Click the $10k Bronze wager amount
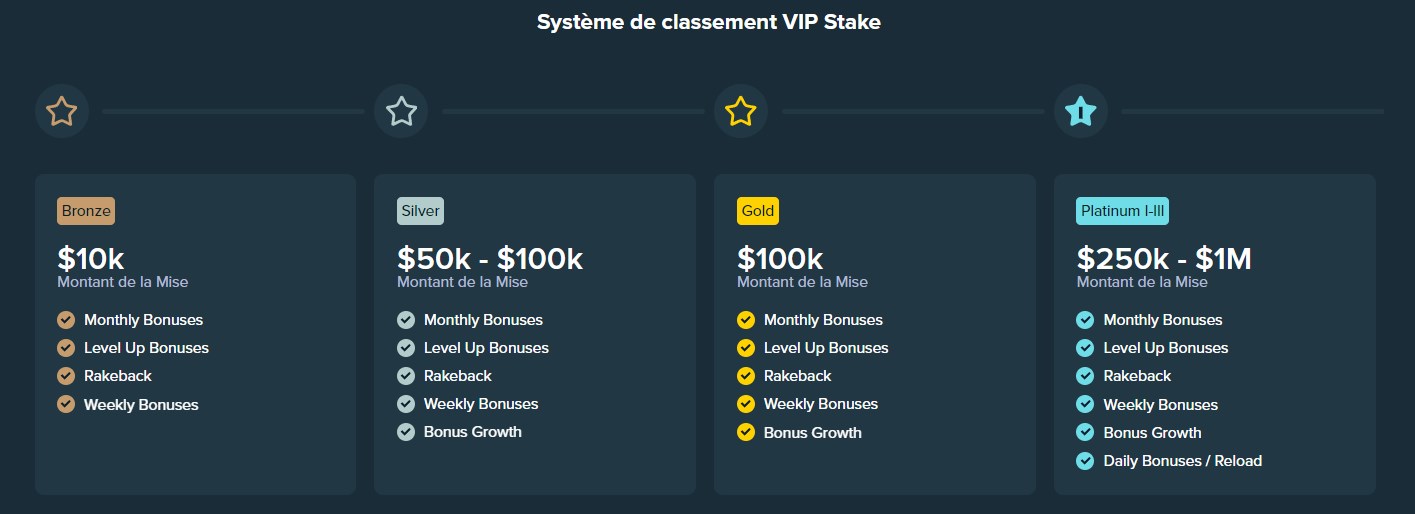This screenshot has height=514, width=1415. click(91, 259)
